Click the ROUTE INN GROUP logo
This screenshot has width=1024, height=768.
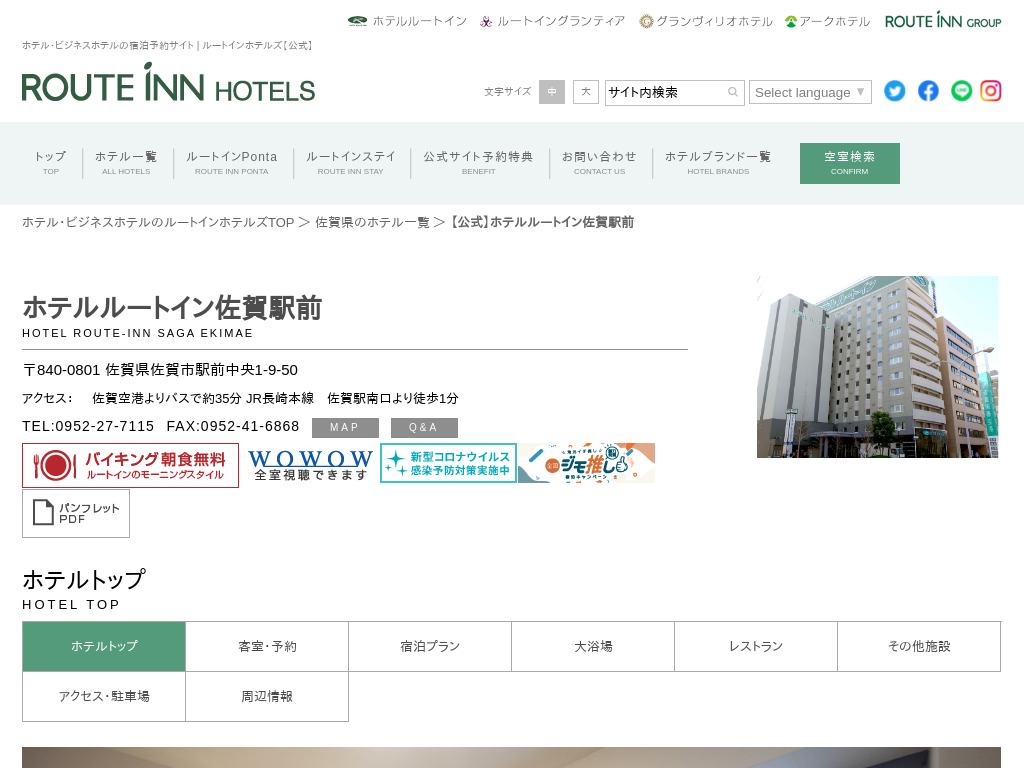click(x=943, y=21)
